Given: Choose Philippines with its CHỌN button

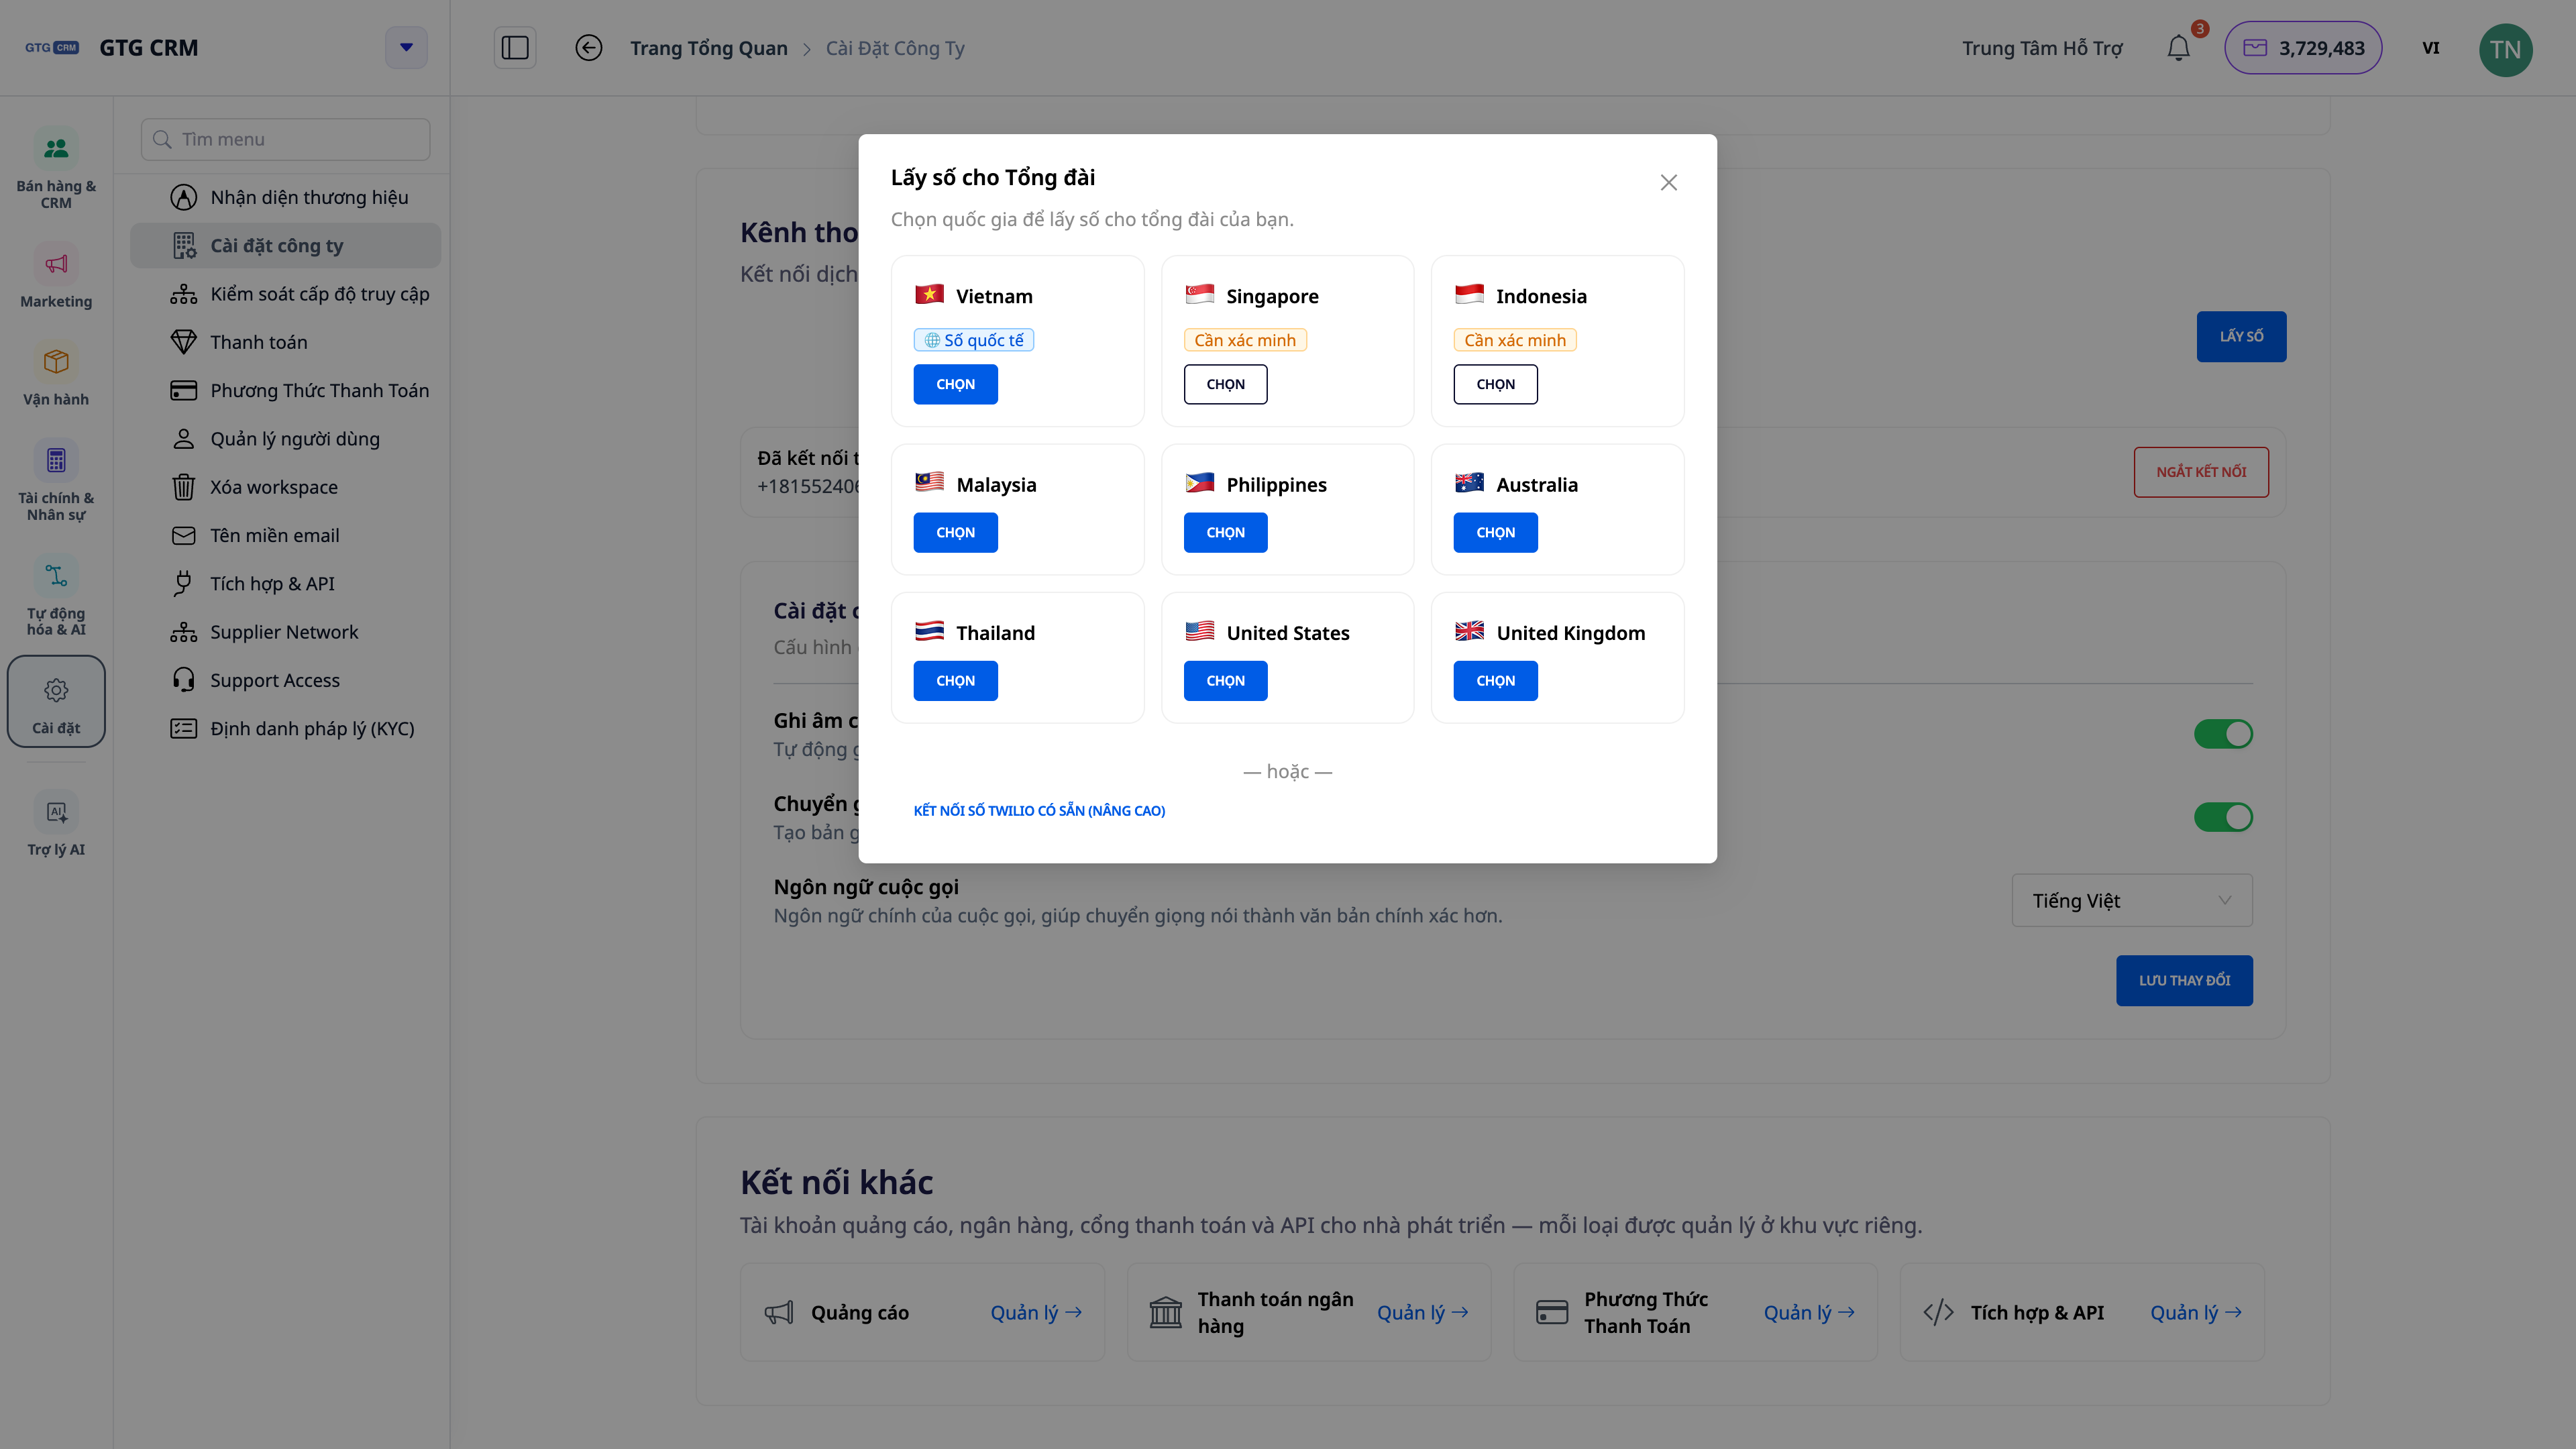Looking at the screenshot, I should [x=1225, y=532].
